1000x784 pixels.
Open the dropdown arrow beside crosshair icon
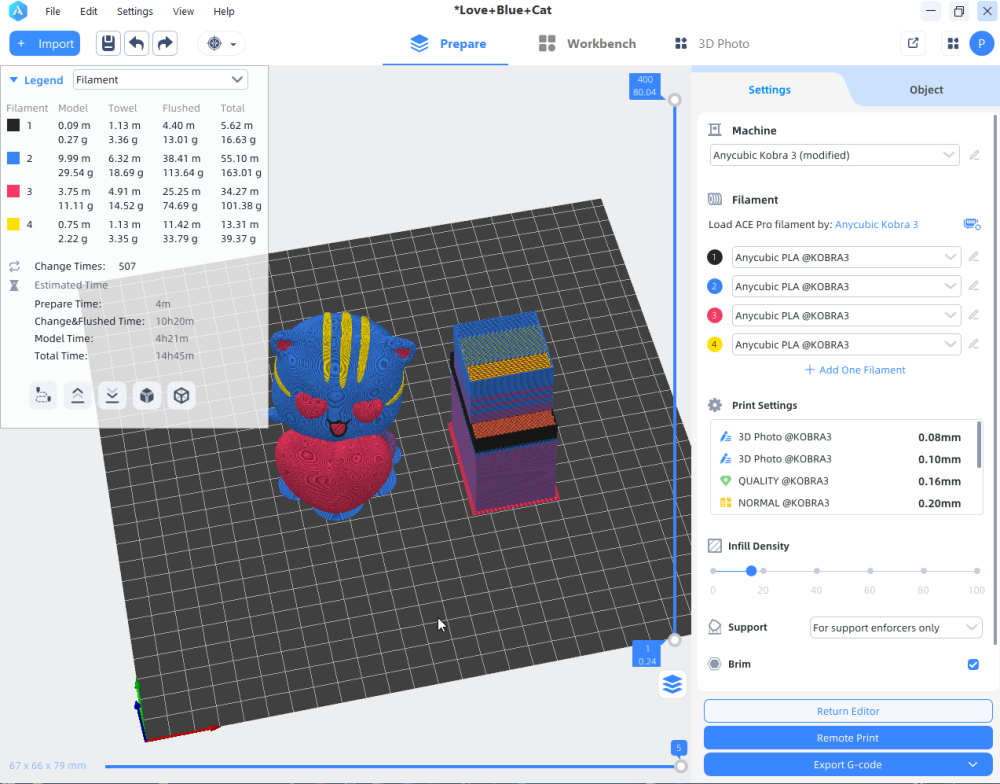tap(233, 44)
